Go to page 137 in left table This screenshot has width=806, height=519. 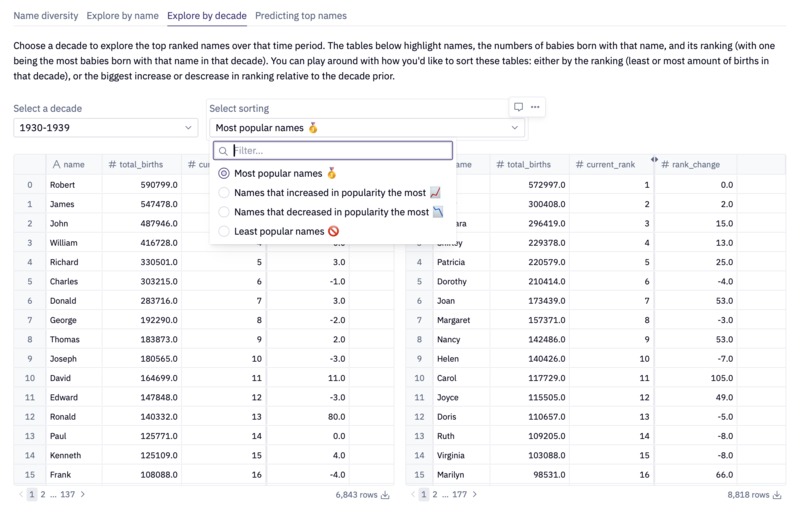pyautogui.click(x=67, y=494)
